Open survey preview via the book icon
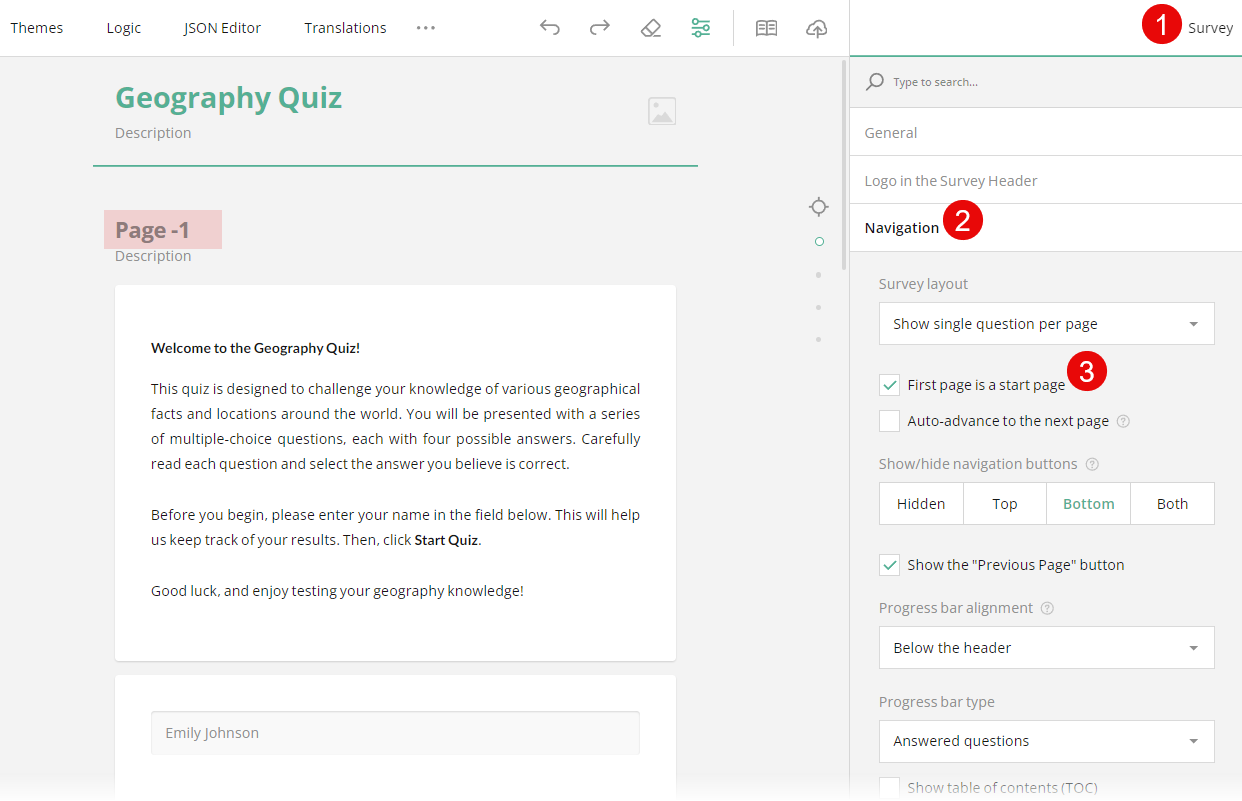Image resolution: width=1242 pixels, height=801 pixels. click(766, 27)
